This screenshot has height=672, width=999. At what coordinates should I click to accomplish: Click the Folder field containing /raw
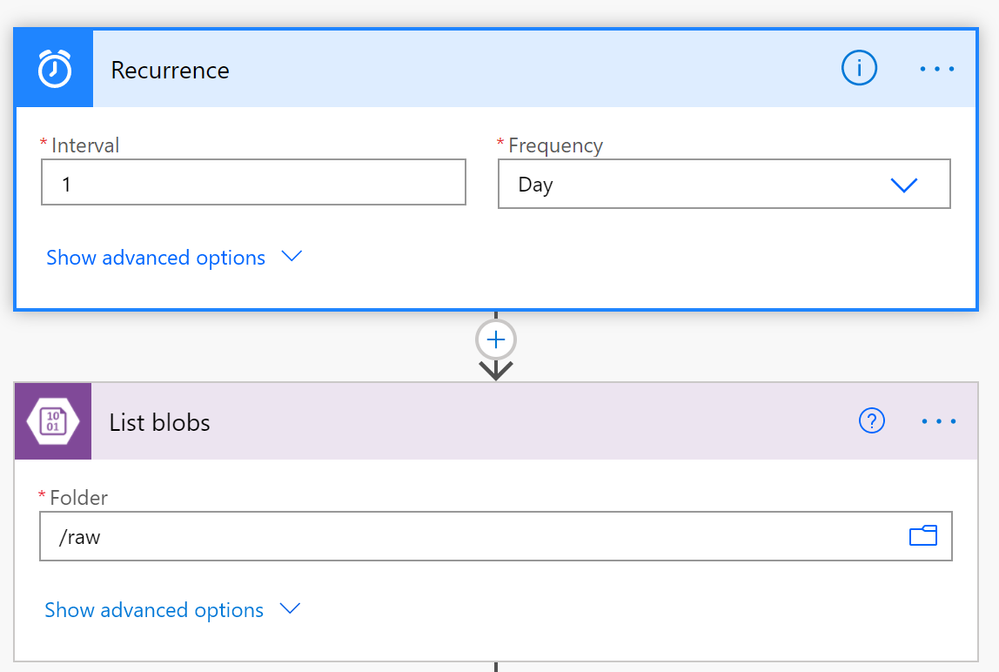click(470, 537)
